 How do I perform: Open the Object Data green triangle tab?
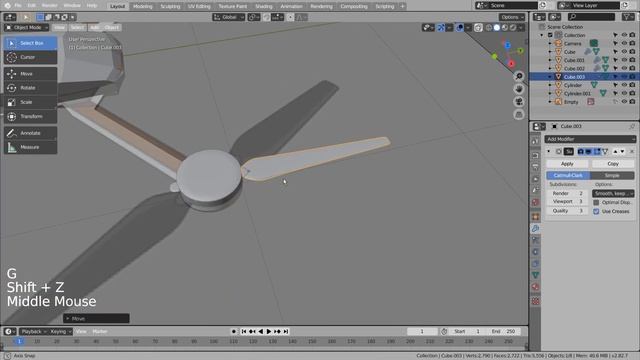click(x=536, y=275)
